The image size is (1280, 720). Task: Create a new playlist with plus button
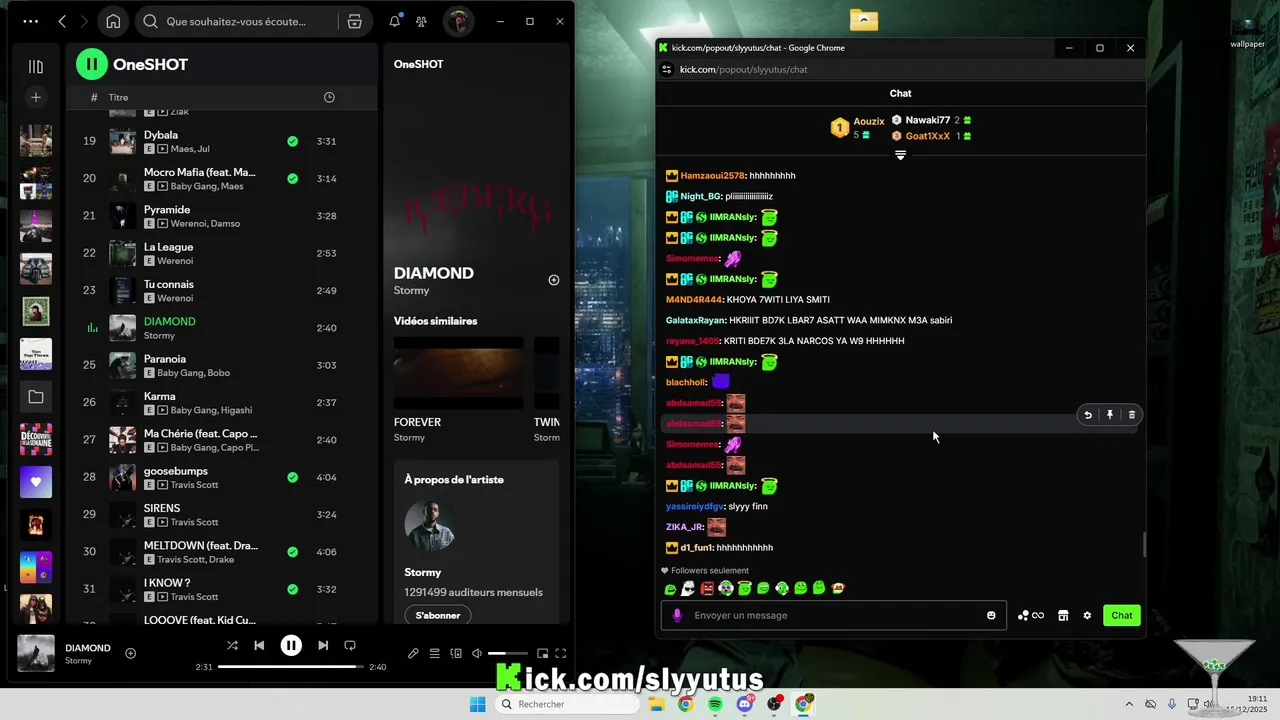pos(36,97)
